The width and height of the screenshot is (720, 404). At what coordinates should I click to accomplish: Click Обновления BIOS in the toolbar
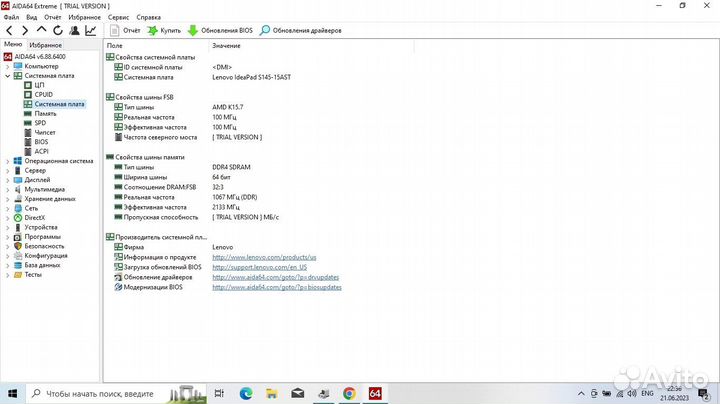click(220, 30)
